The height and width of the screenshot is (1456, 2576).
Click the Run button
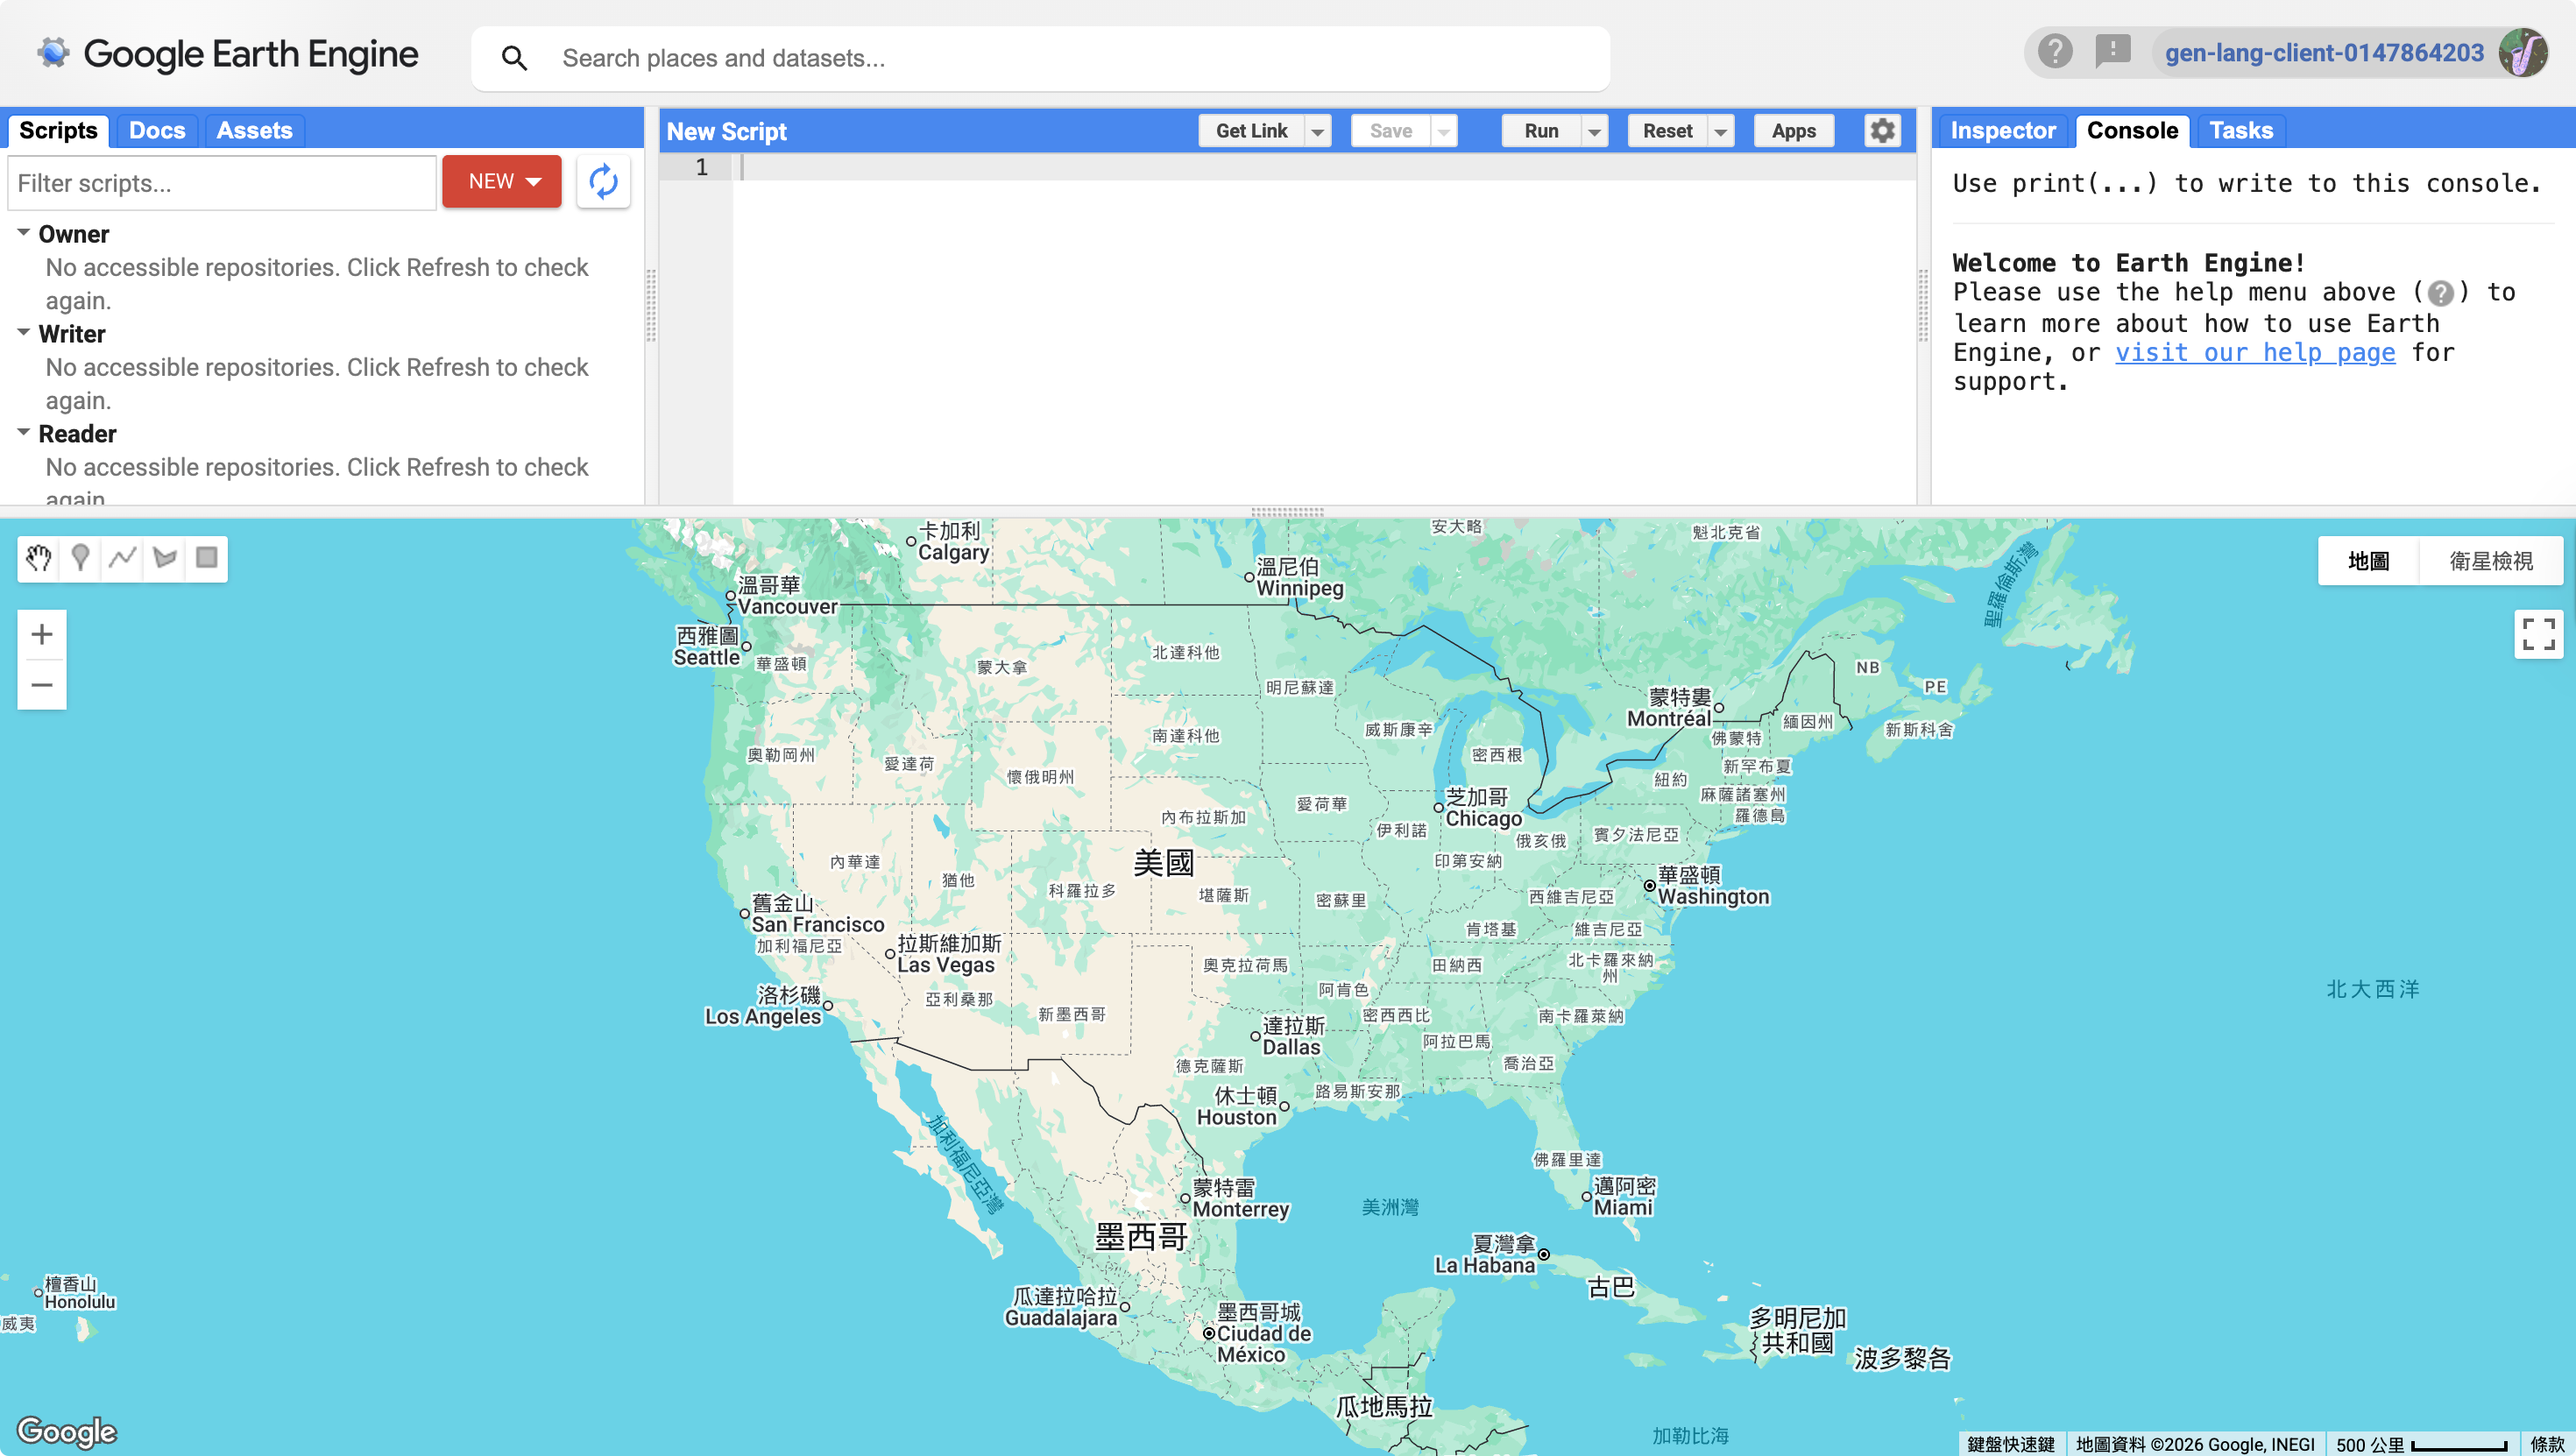click(1541, 131)
